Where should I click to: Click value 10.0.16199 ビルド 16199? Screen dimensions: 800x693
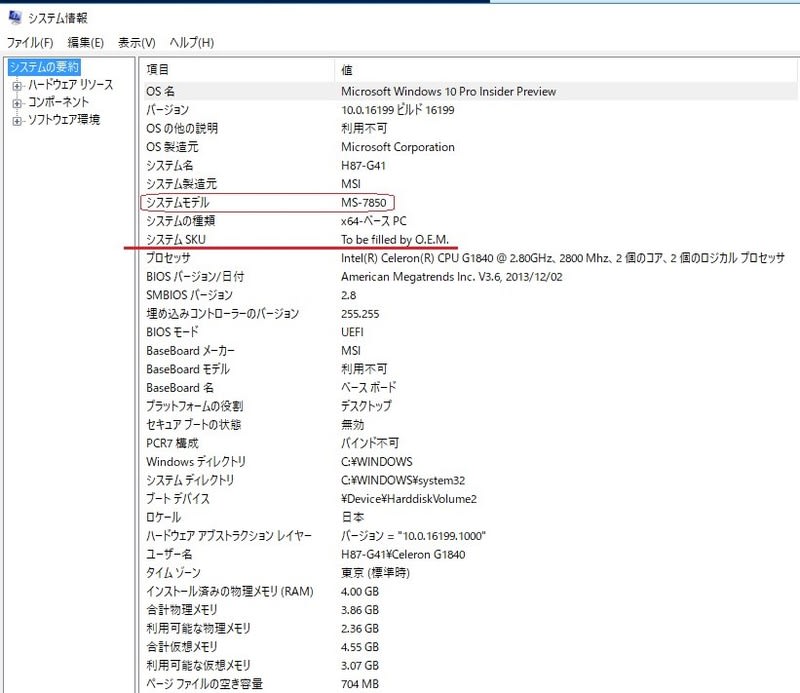(397, 110)
